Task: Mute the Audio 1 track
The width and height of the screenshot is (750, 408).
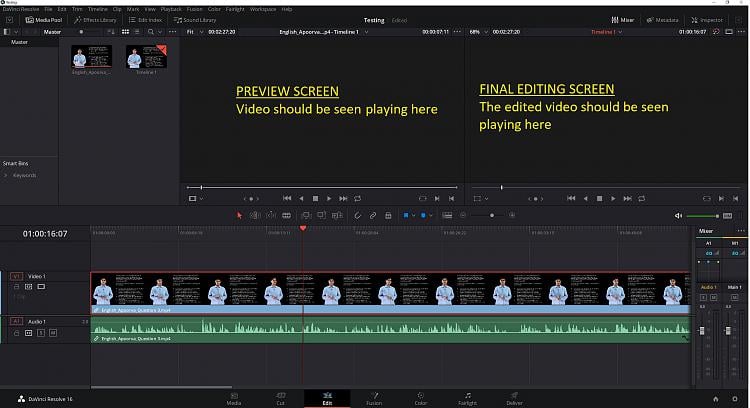Action: pos(51,332)
